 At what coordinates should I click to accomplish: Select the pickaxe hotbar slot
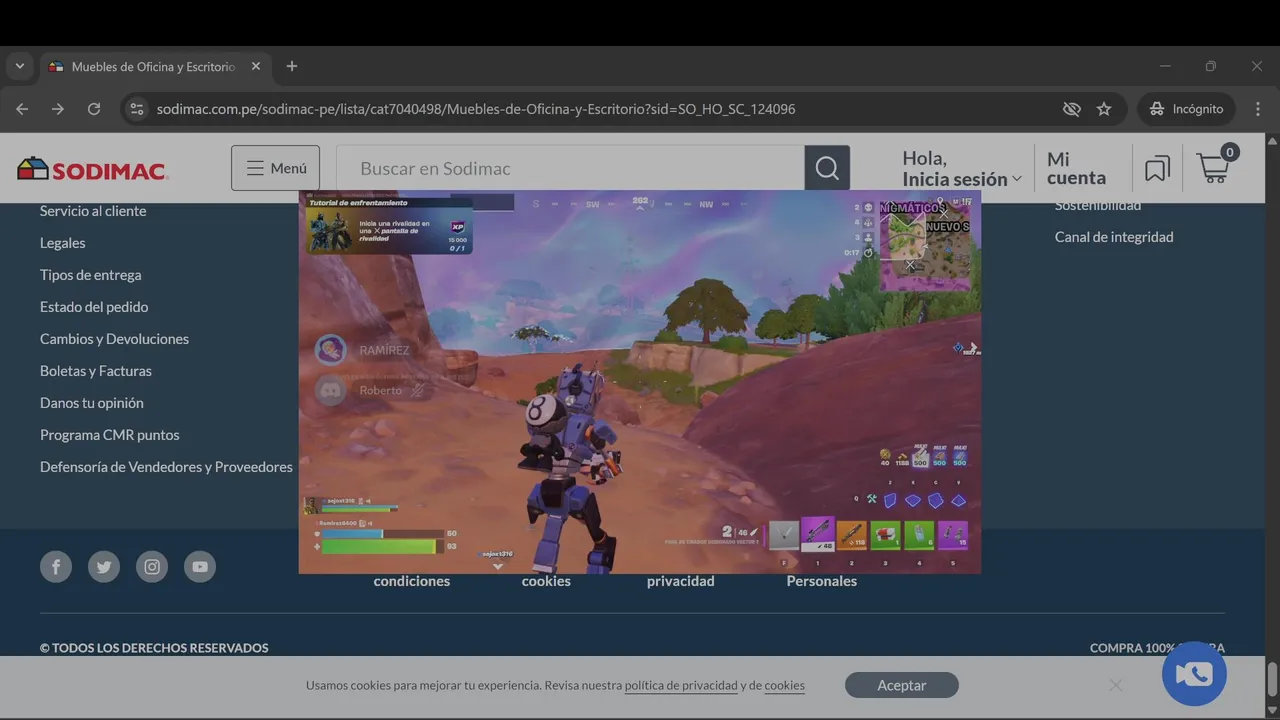[784, 535]
